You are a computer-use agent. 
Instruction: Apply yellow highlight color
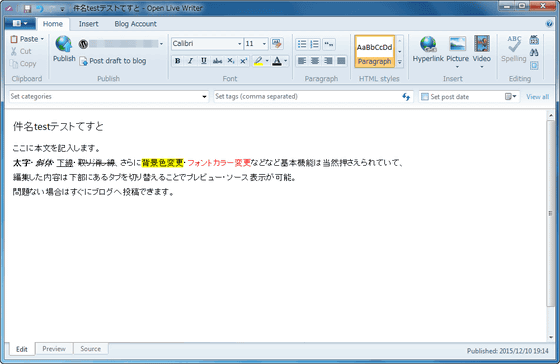(258, 61)
